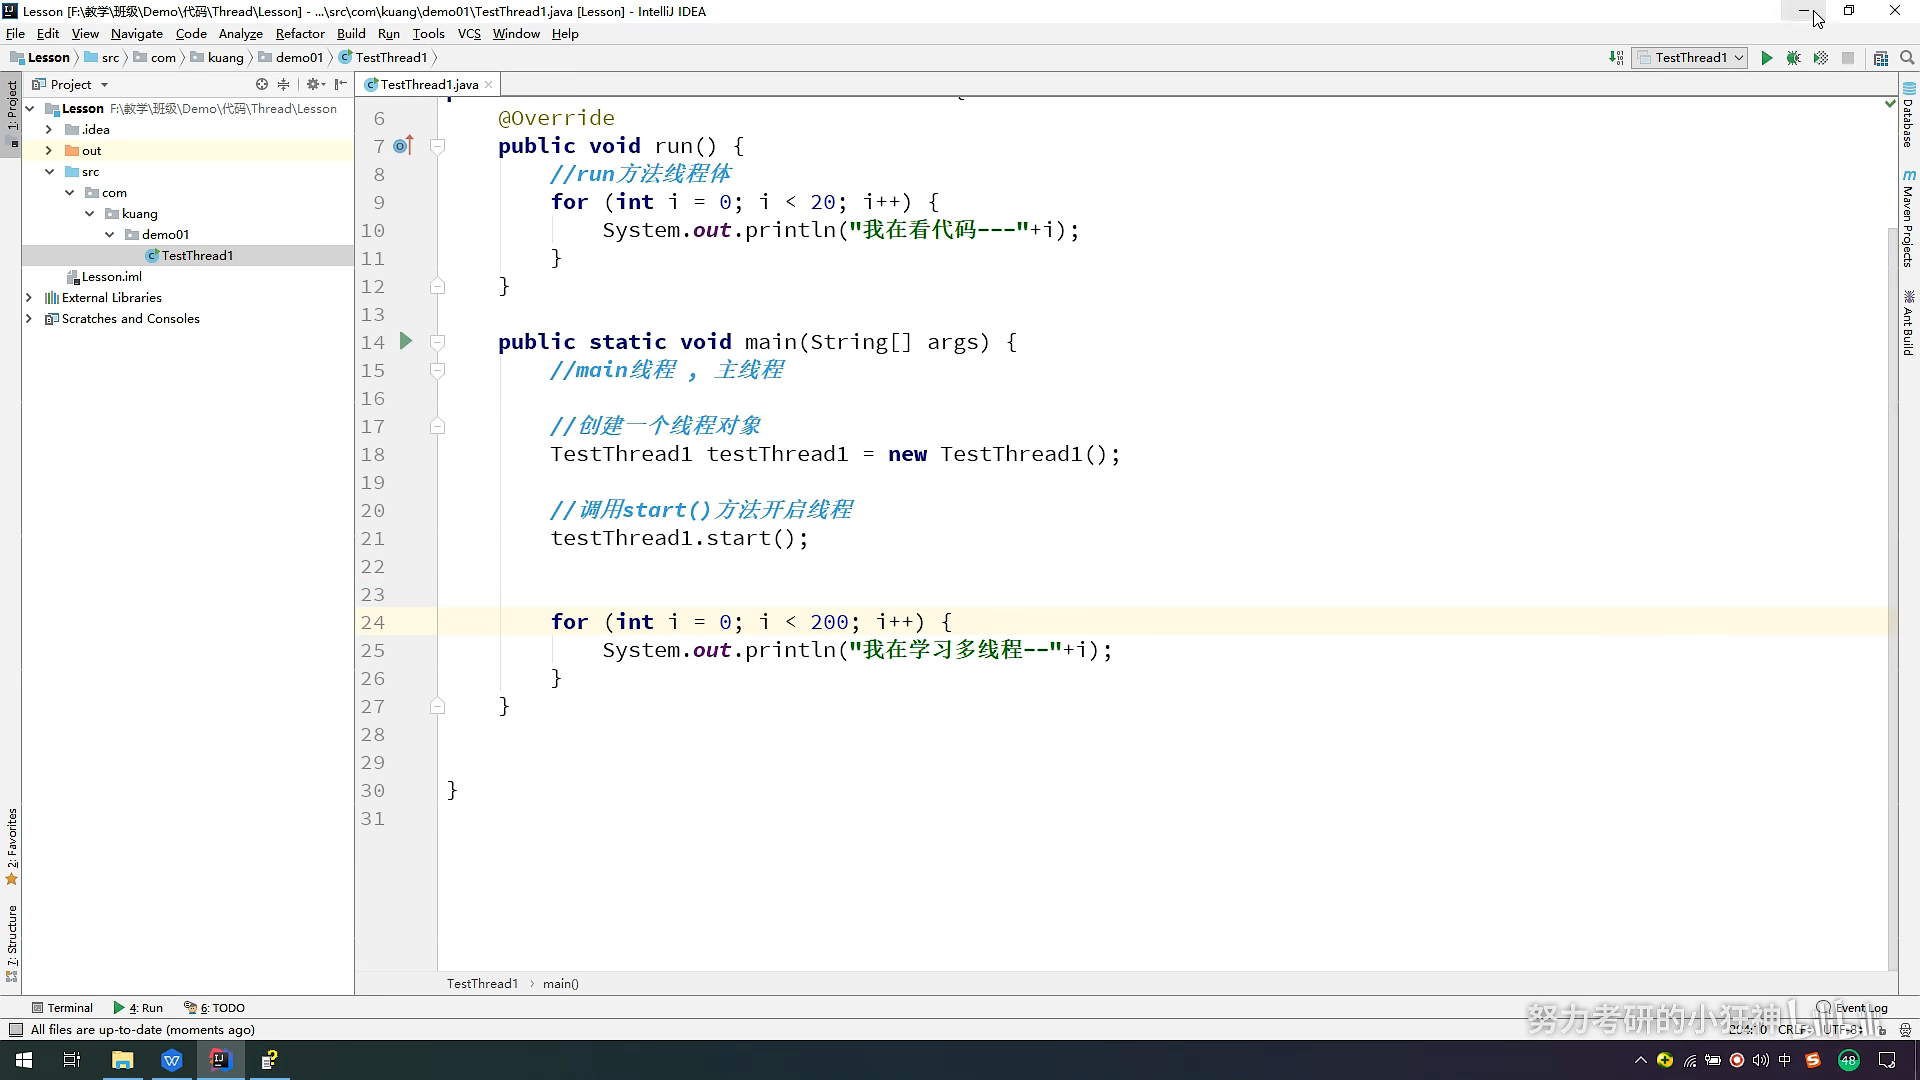Click Run with Coverage icon

coord(1821,58)
